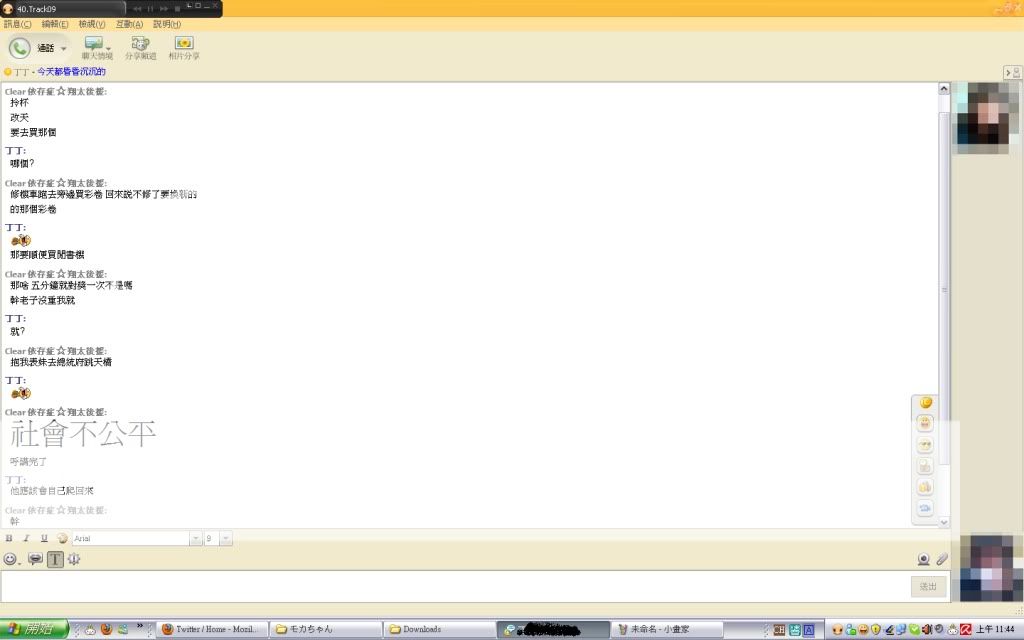Open the emoticon smiley picker
Image resolution: width=1024 pixels, height=640 pixels.
coord(11,559)
